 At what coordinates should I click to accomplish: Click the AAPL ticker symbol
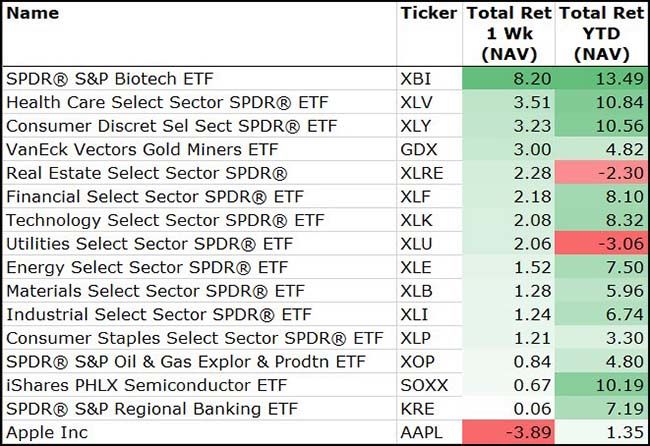[x=423, y=433]
